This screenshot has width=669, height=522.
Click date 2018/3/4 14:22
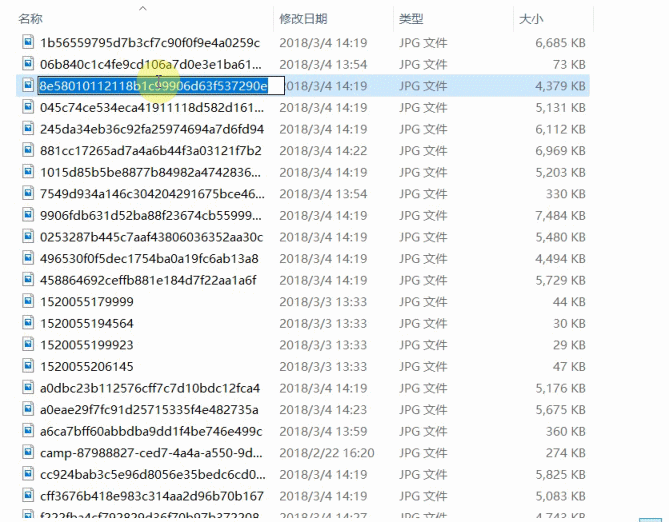(x=323, y=151)
